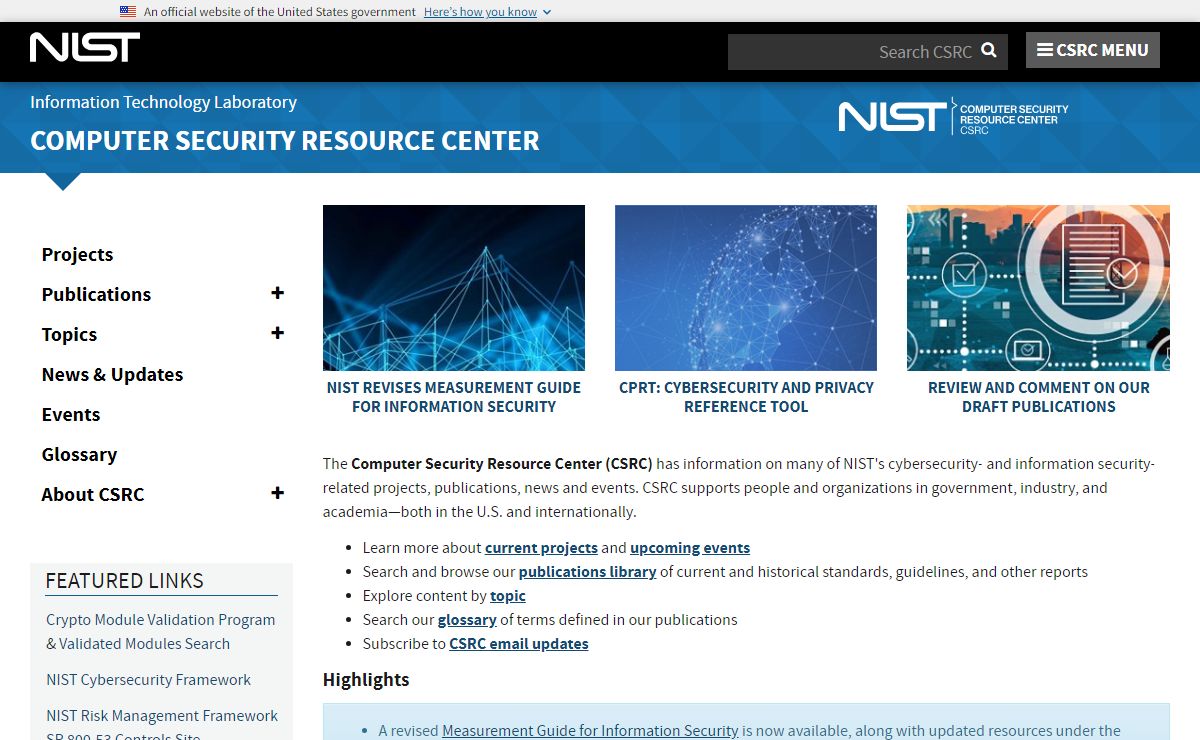Expand the Publications submenu plus
The height and width of the screenshot is (740, 1200).
(x=277, y=293)
